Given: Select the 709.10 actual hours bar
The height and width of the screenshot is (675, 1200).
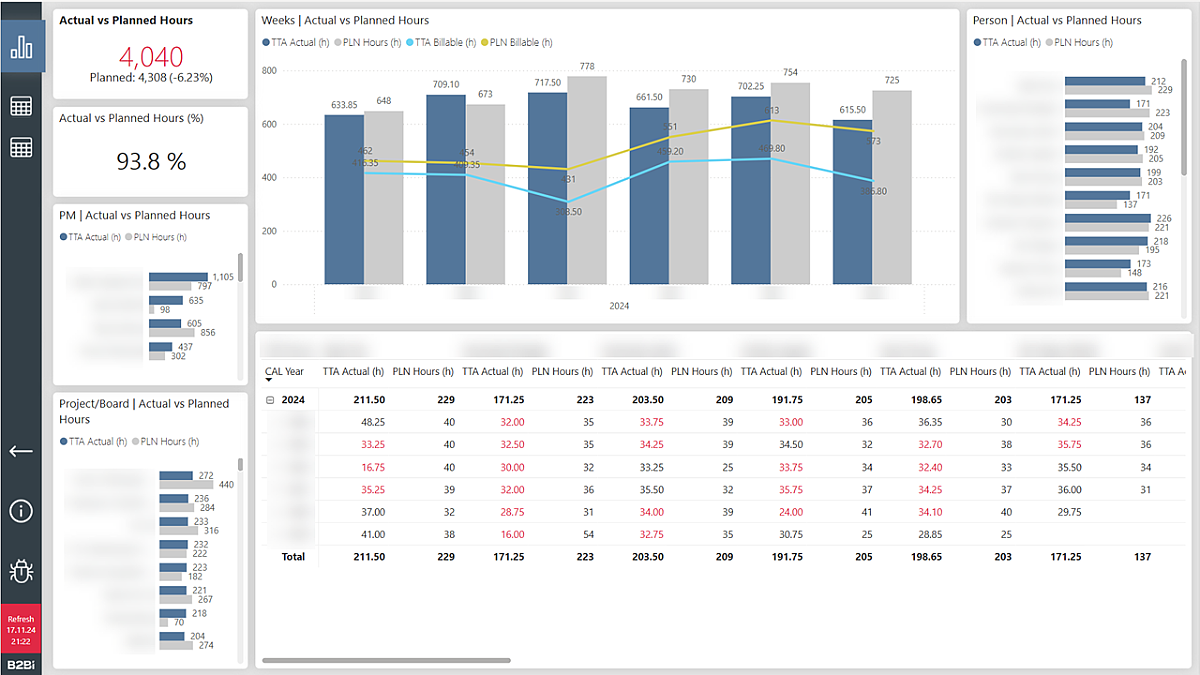Looking at the screenshot, I should coord(446,189).
